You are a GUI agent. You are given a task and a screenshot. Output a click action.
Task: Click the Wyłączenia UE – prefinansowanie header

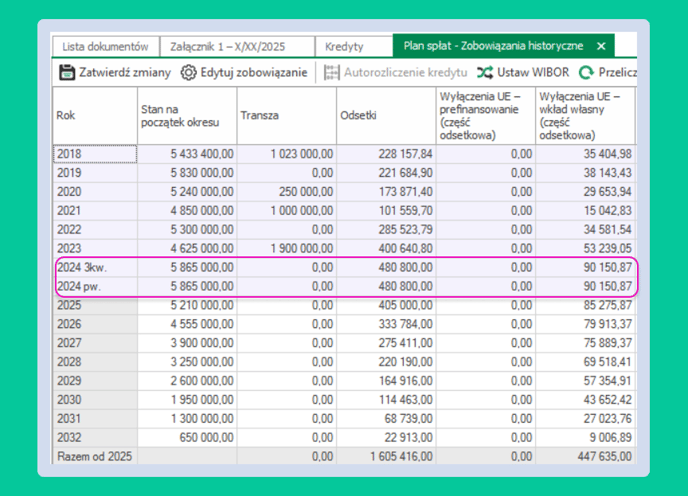pos(486,115)
